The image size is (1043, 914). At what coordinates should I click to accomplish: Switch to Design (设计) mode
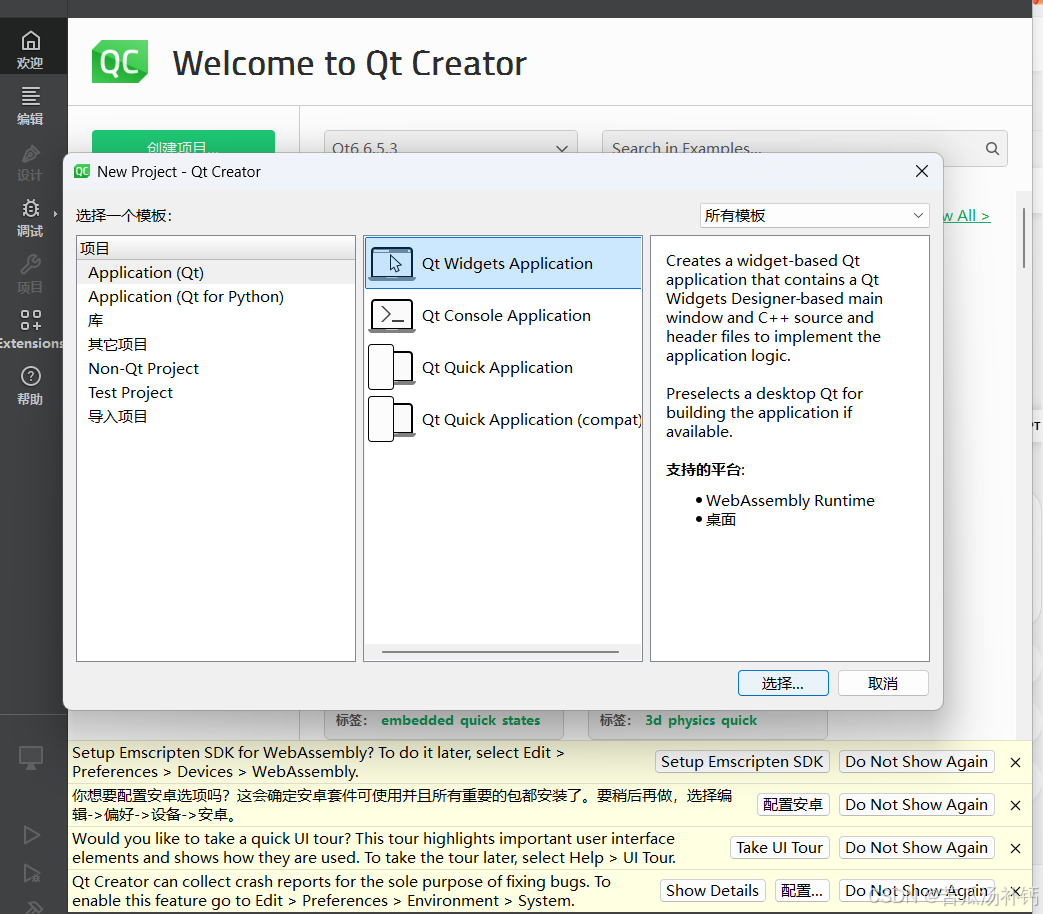(30, 162)
